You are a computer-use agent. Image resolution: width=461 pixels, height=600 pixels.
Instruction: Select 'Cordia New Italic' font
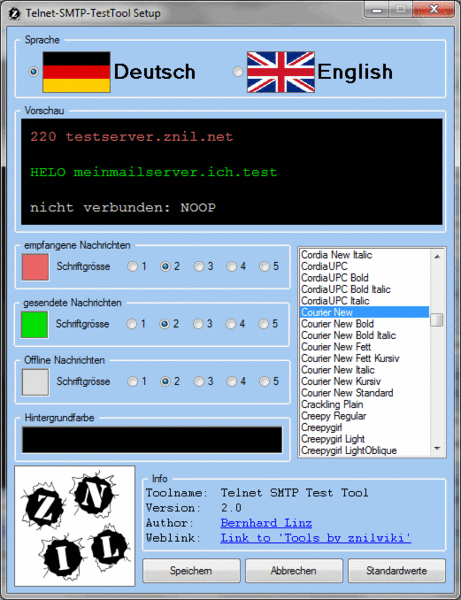tap(365, 255)
